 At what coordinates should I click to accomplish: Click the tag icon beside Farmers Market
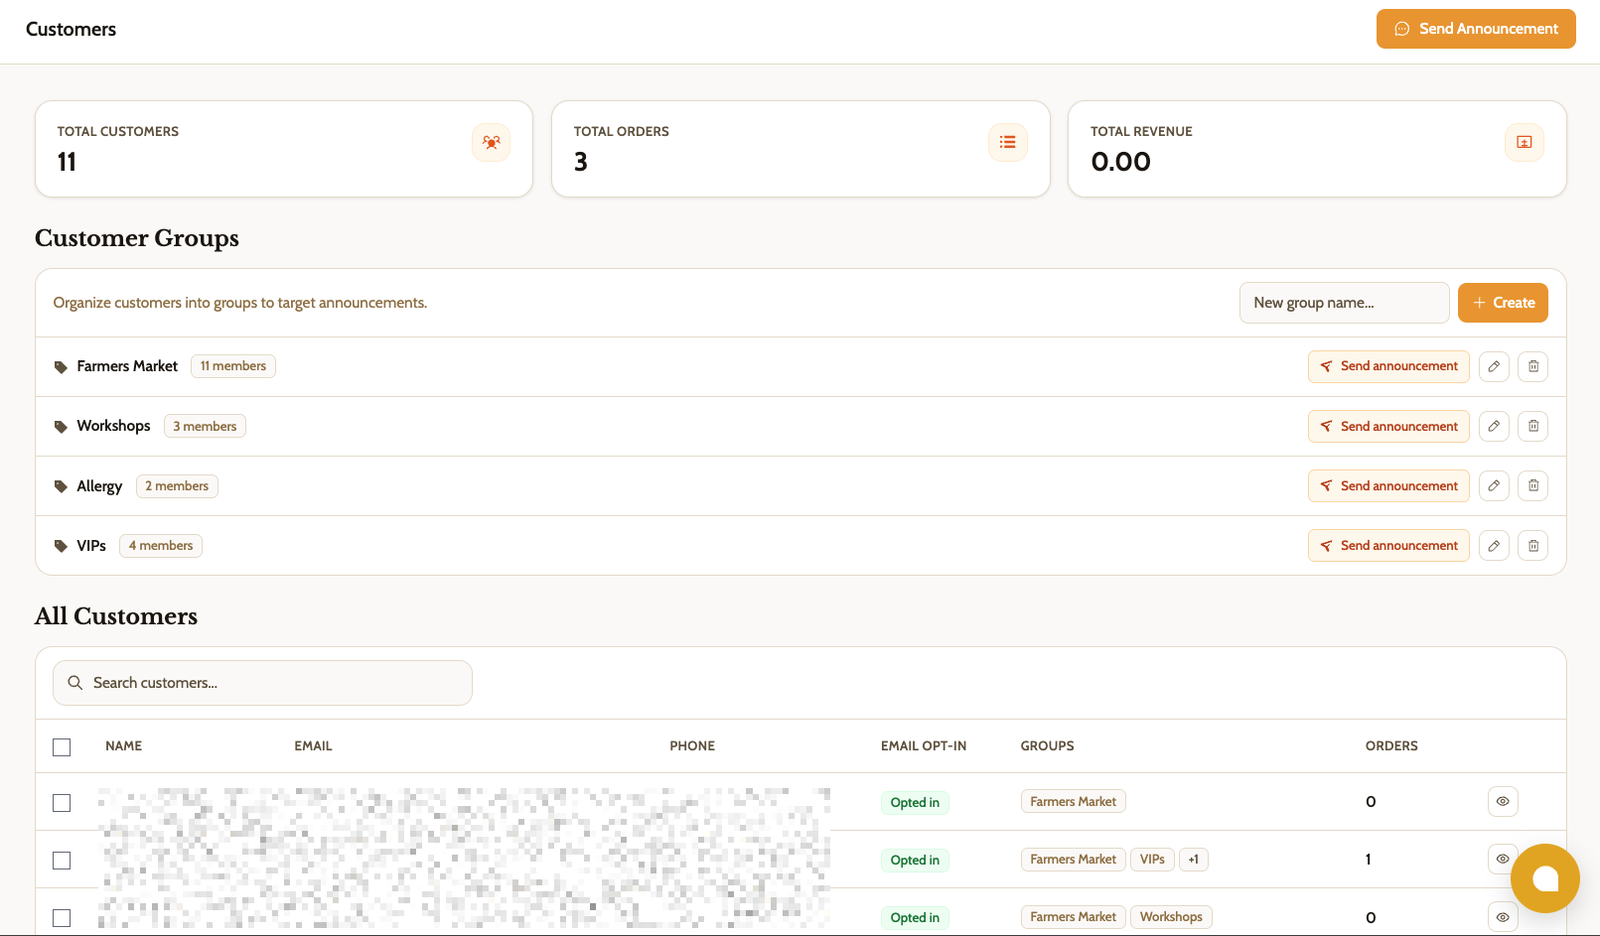[x=61, y=367]
